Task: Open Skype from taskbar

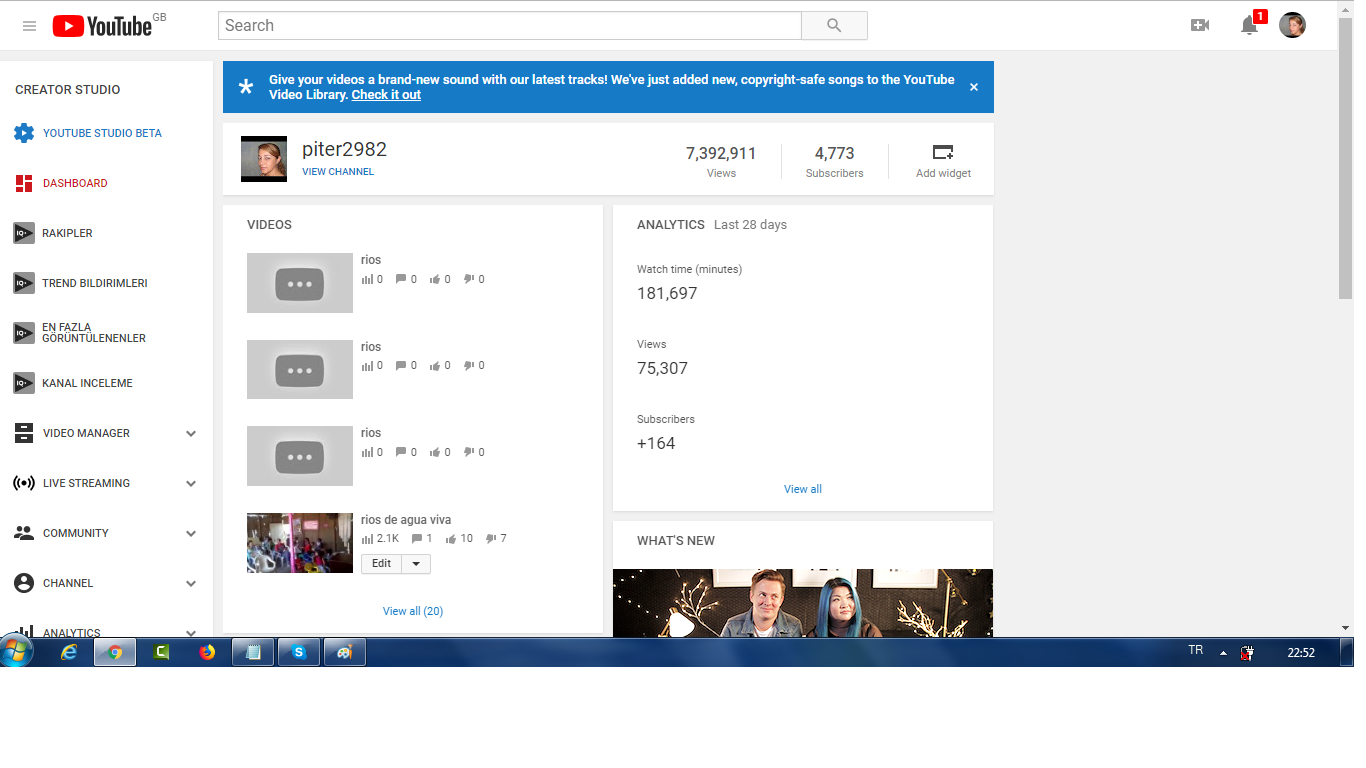Action: click(x=299, y=652)
